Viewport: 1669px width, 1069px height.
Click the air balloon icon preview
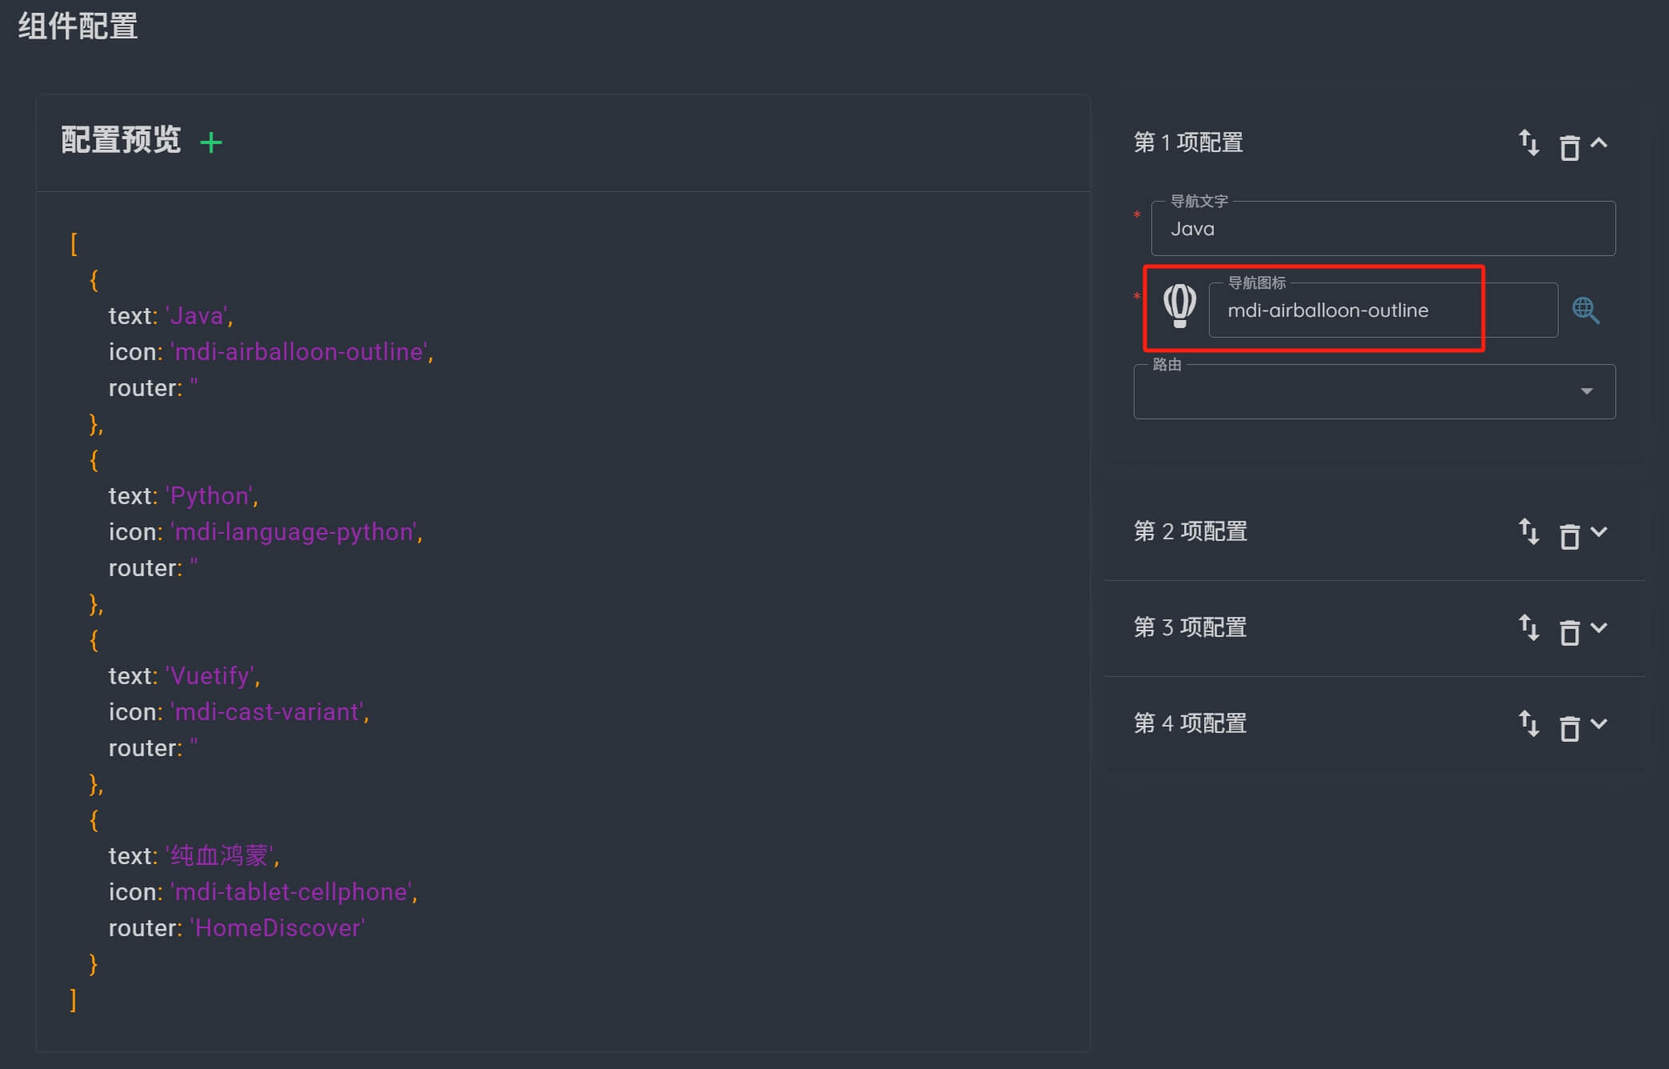[x=1180, y=306]
